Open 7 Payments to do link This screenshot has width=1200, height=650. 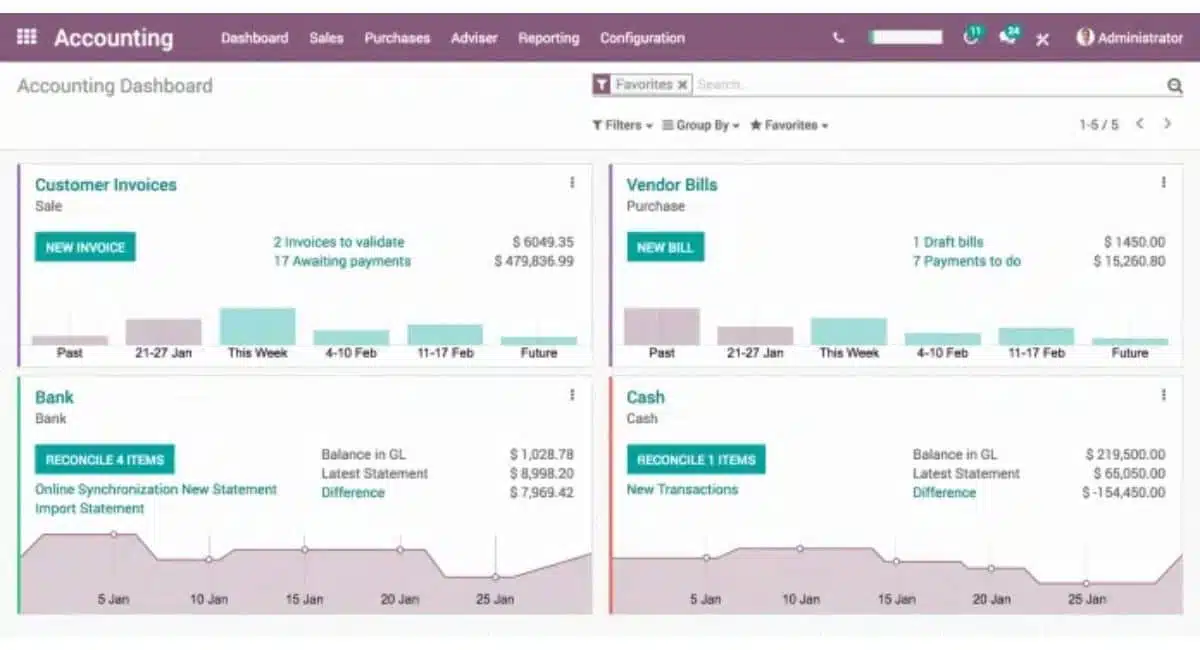pos(967,261)
